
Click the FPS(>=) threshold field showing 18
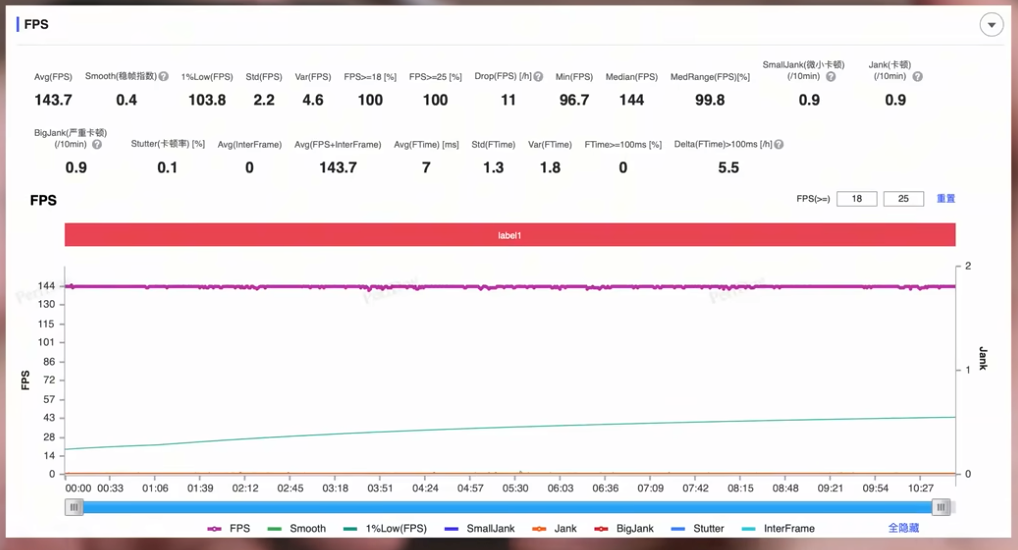[x=857, y=199]
